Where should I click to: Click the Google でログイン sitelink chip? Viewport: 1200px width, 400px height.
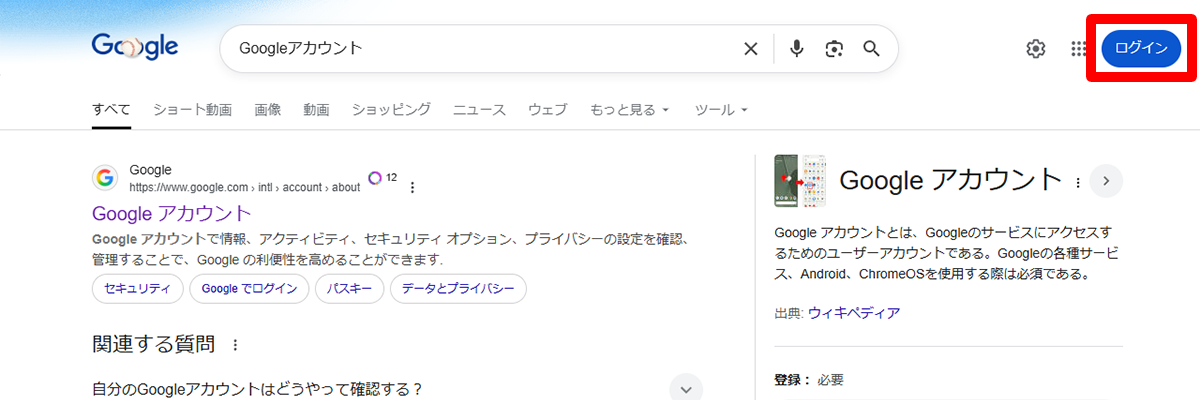249,289
